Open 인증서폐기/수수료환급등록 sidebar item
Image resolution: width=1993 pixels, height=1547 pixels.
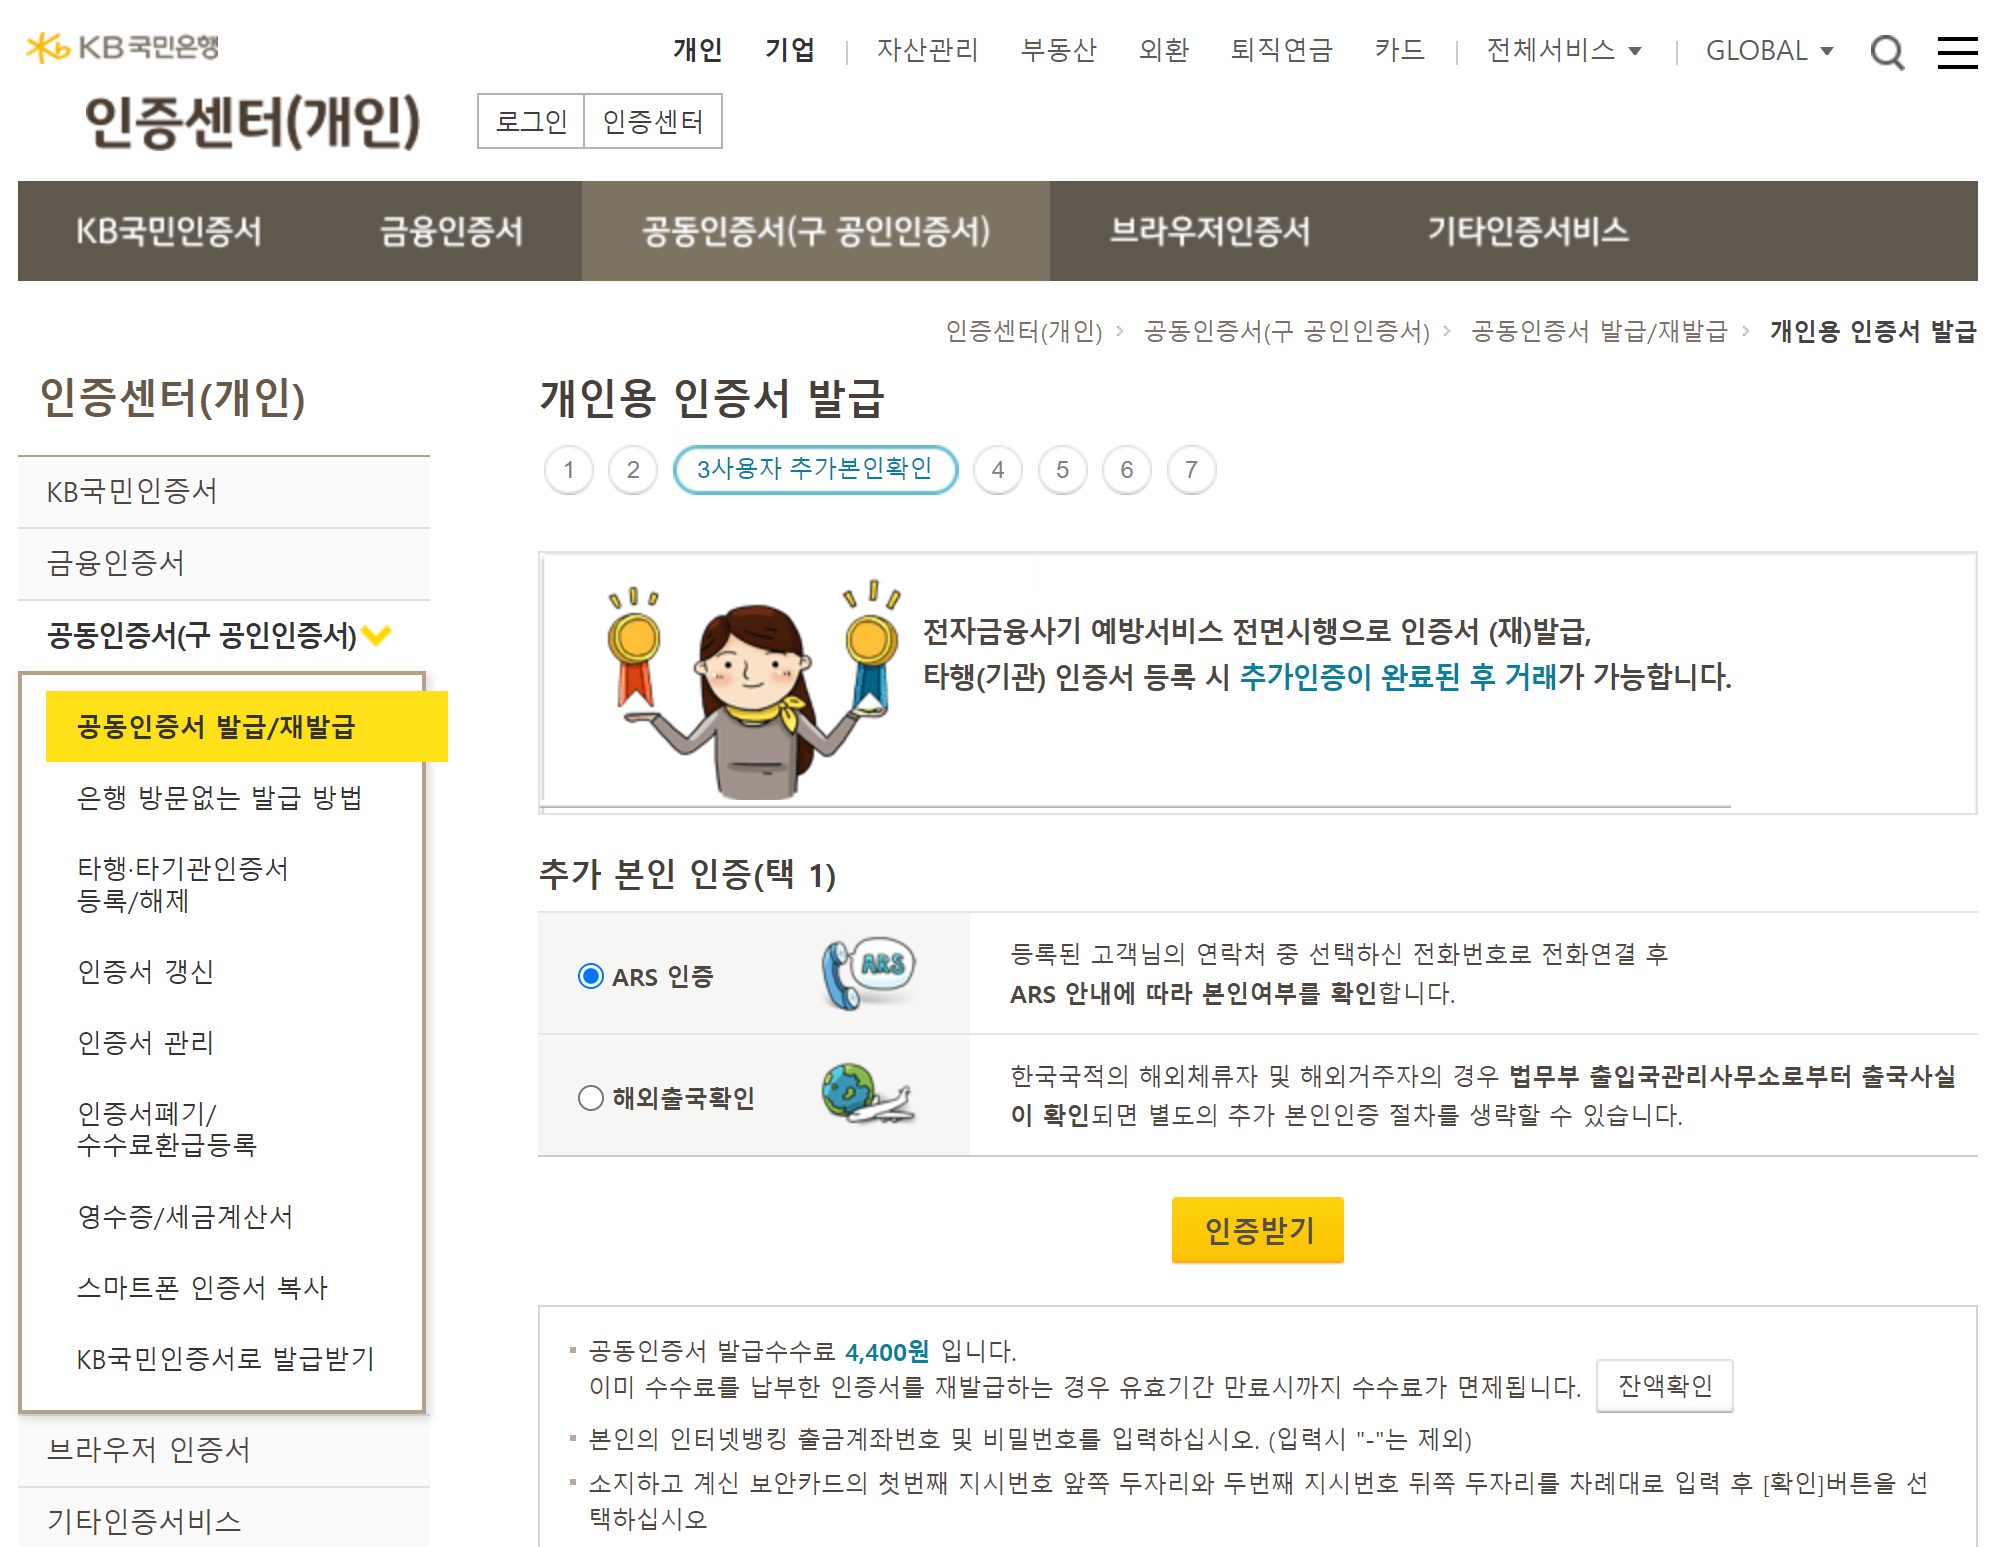click(x=167, y=1129)
